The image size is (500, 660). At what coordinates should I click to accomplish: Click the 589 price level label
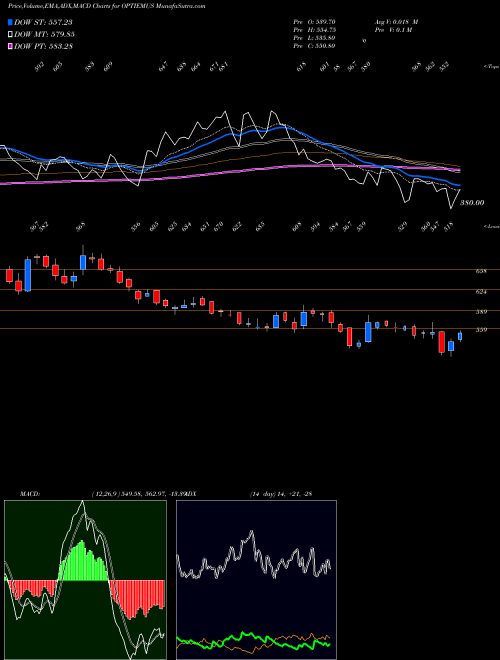[481, 312]
